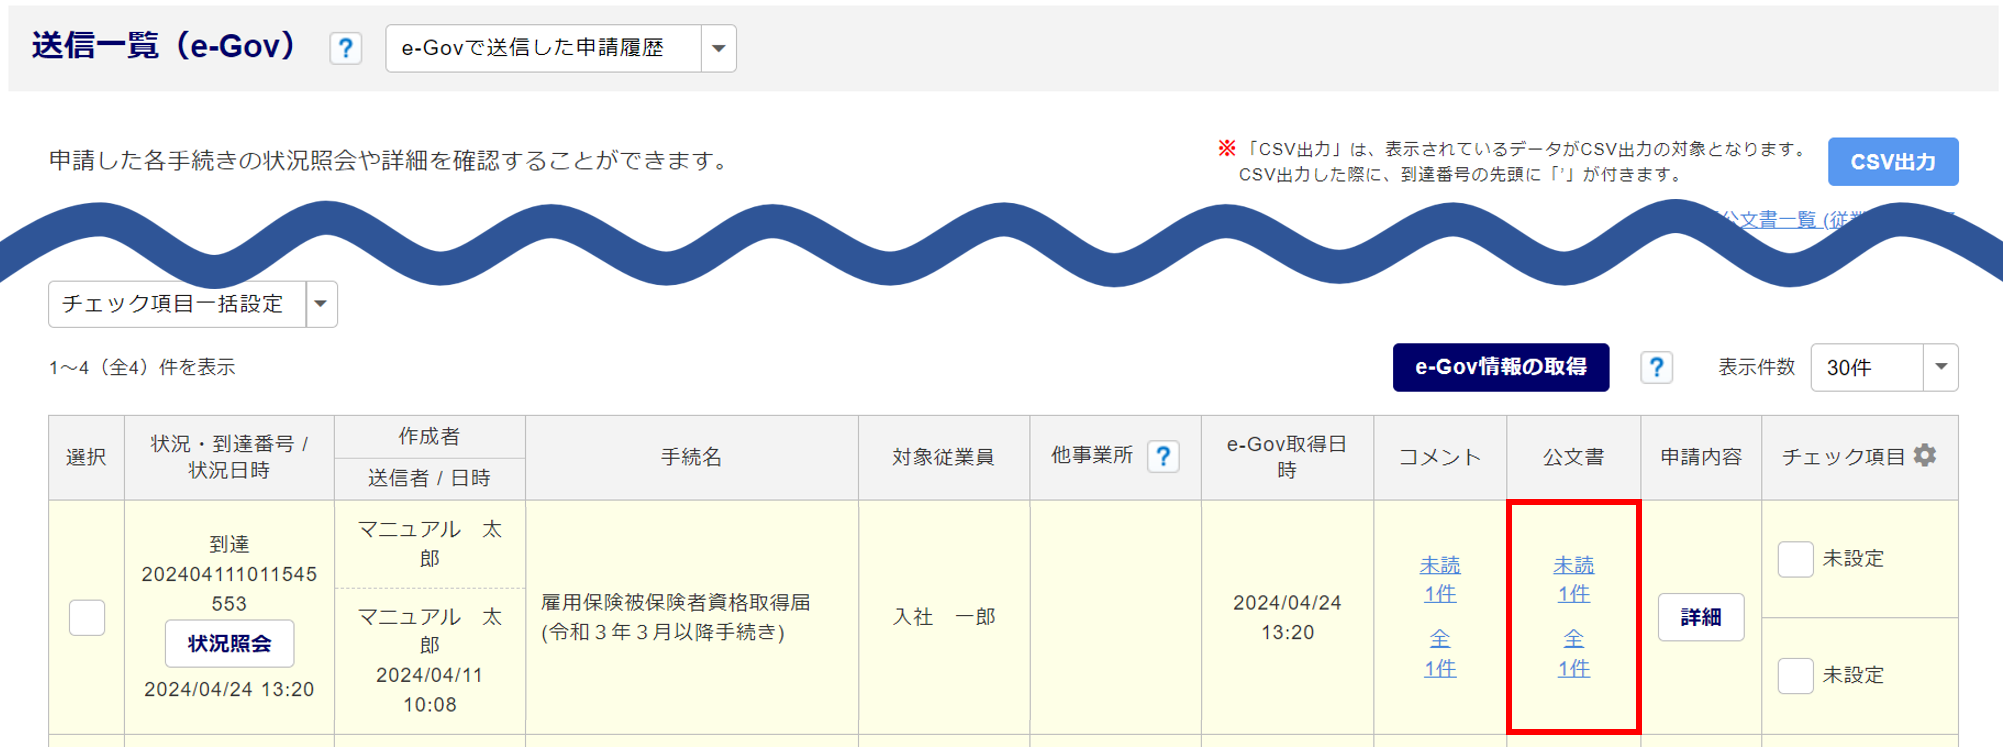Image resolution: width=2003 pixels, height=747 pixels.
Task: Check the second 未設定 checkbox
Action: [1795, 676]
